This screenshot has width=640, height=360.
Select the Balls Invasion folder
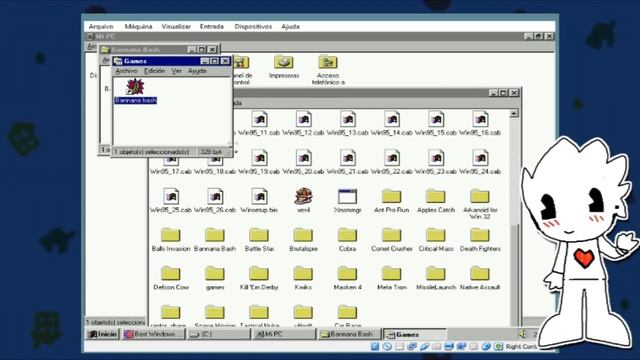pos(171,235)
